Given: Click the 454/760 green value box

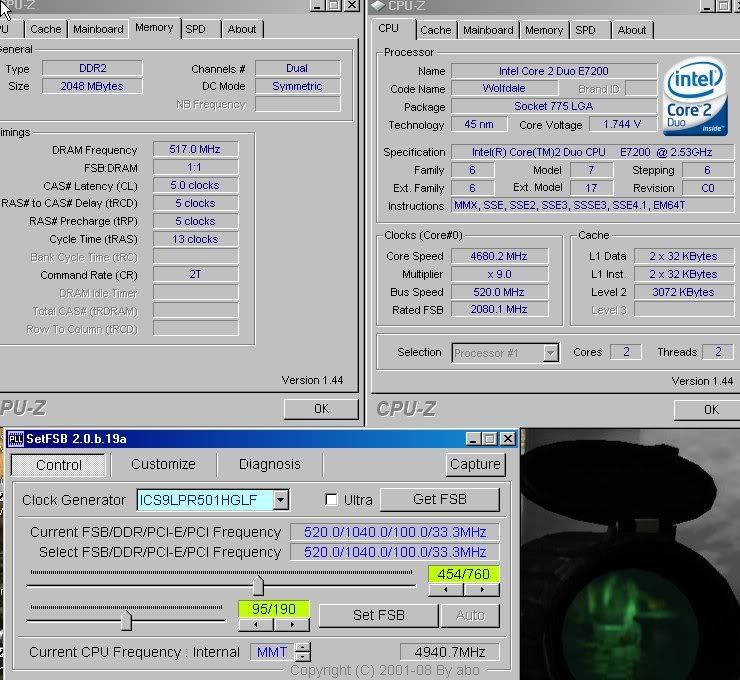Looking at the screenshot, I should [463, 574].
